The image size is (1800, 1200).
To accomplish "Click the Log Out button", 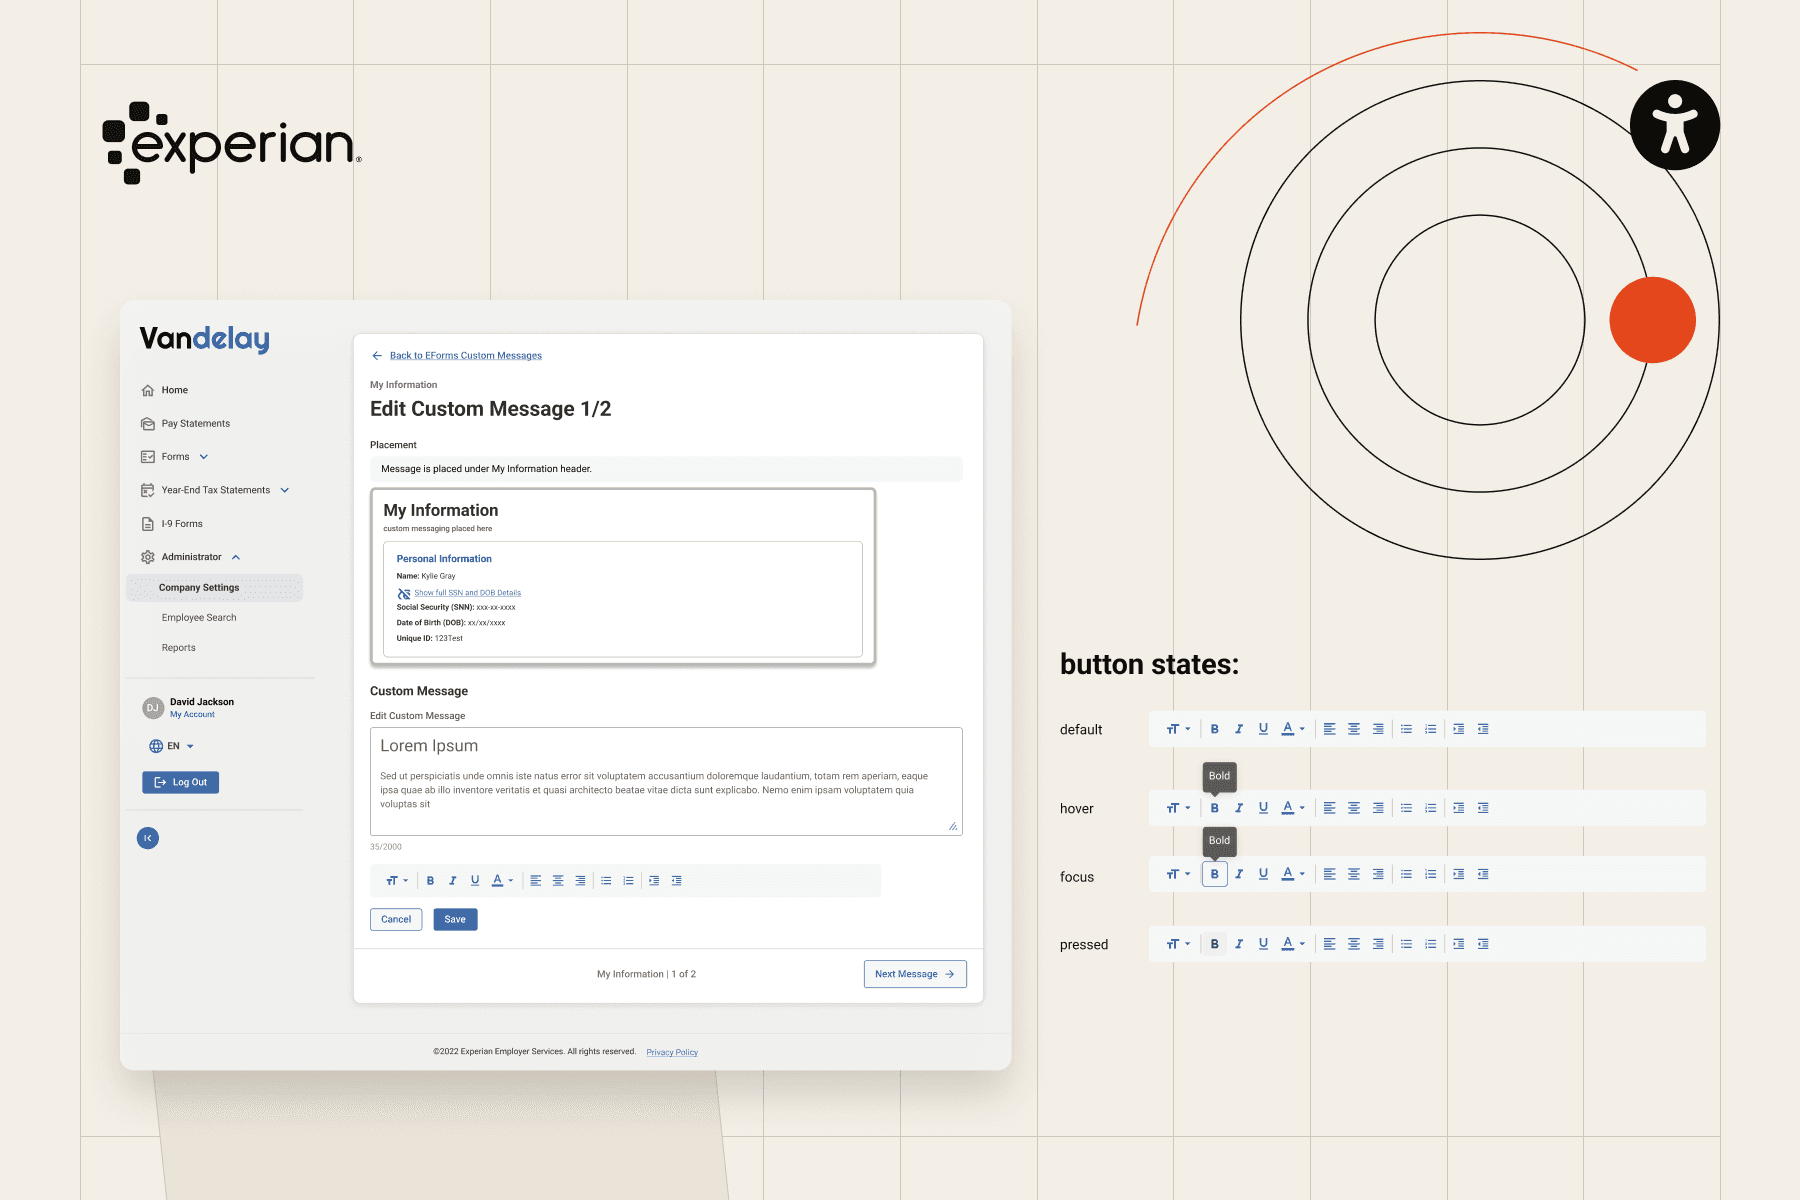I will [180, 783].
